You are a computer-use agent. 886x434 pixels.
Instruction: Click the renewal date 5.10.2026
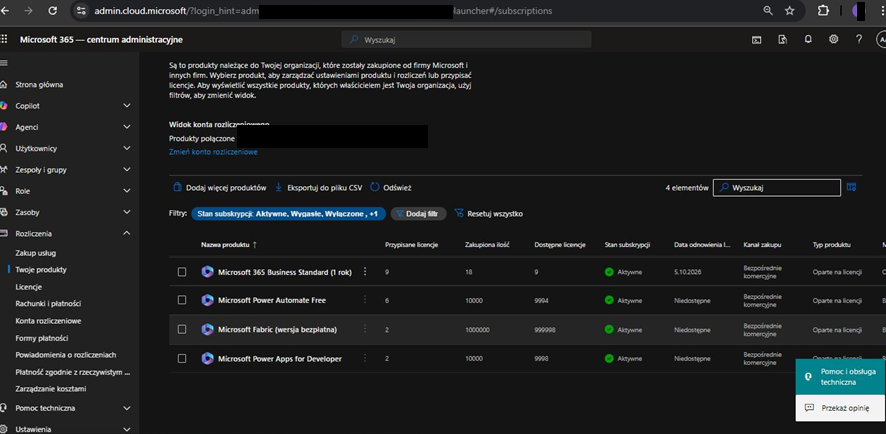coord(688,272)
